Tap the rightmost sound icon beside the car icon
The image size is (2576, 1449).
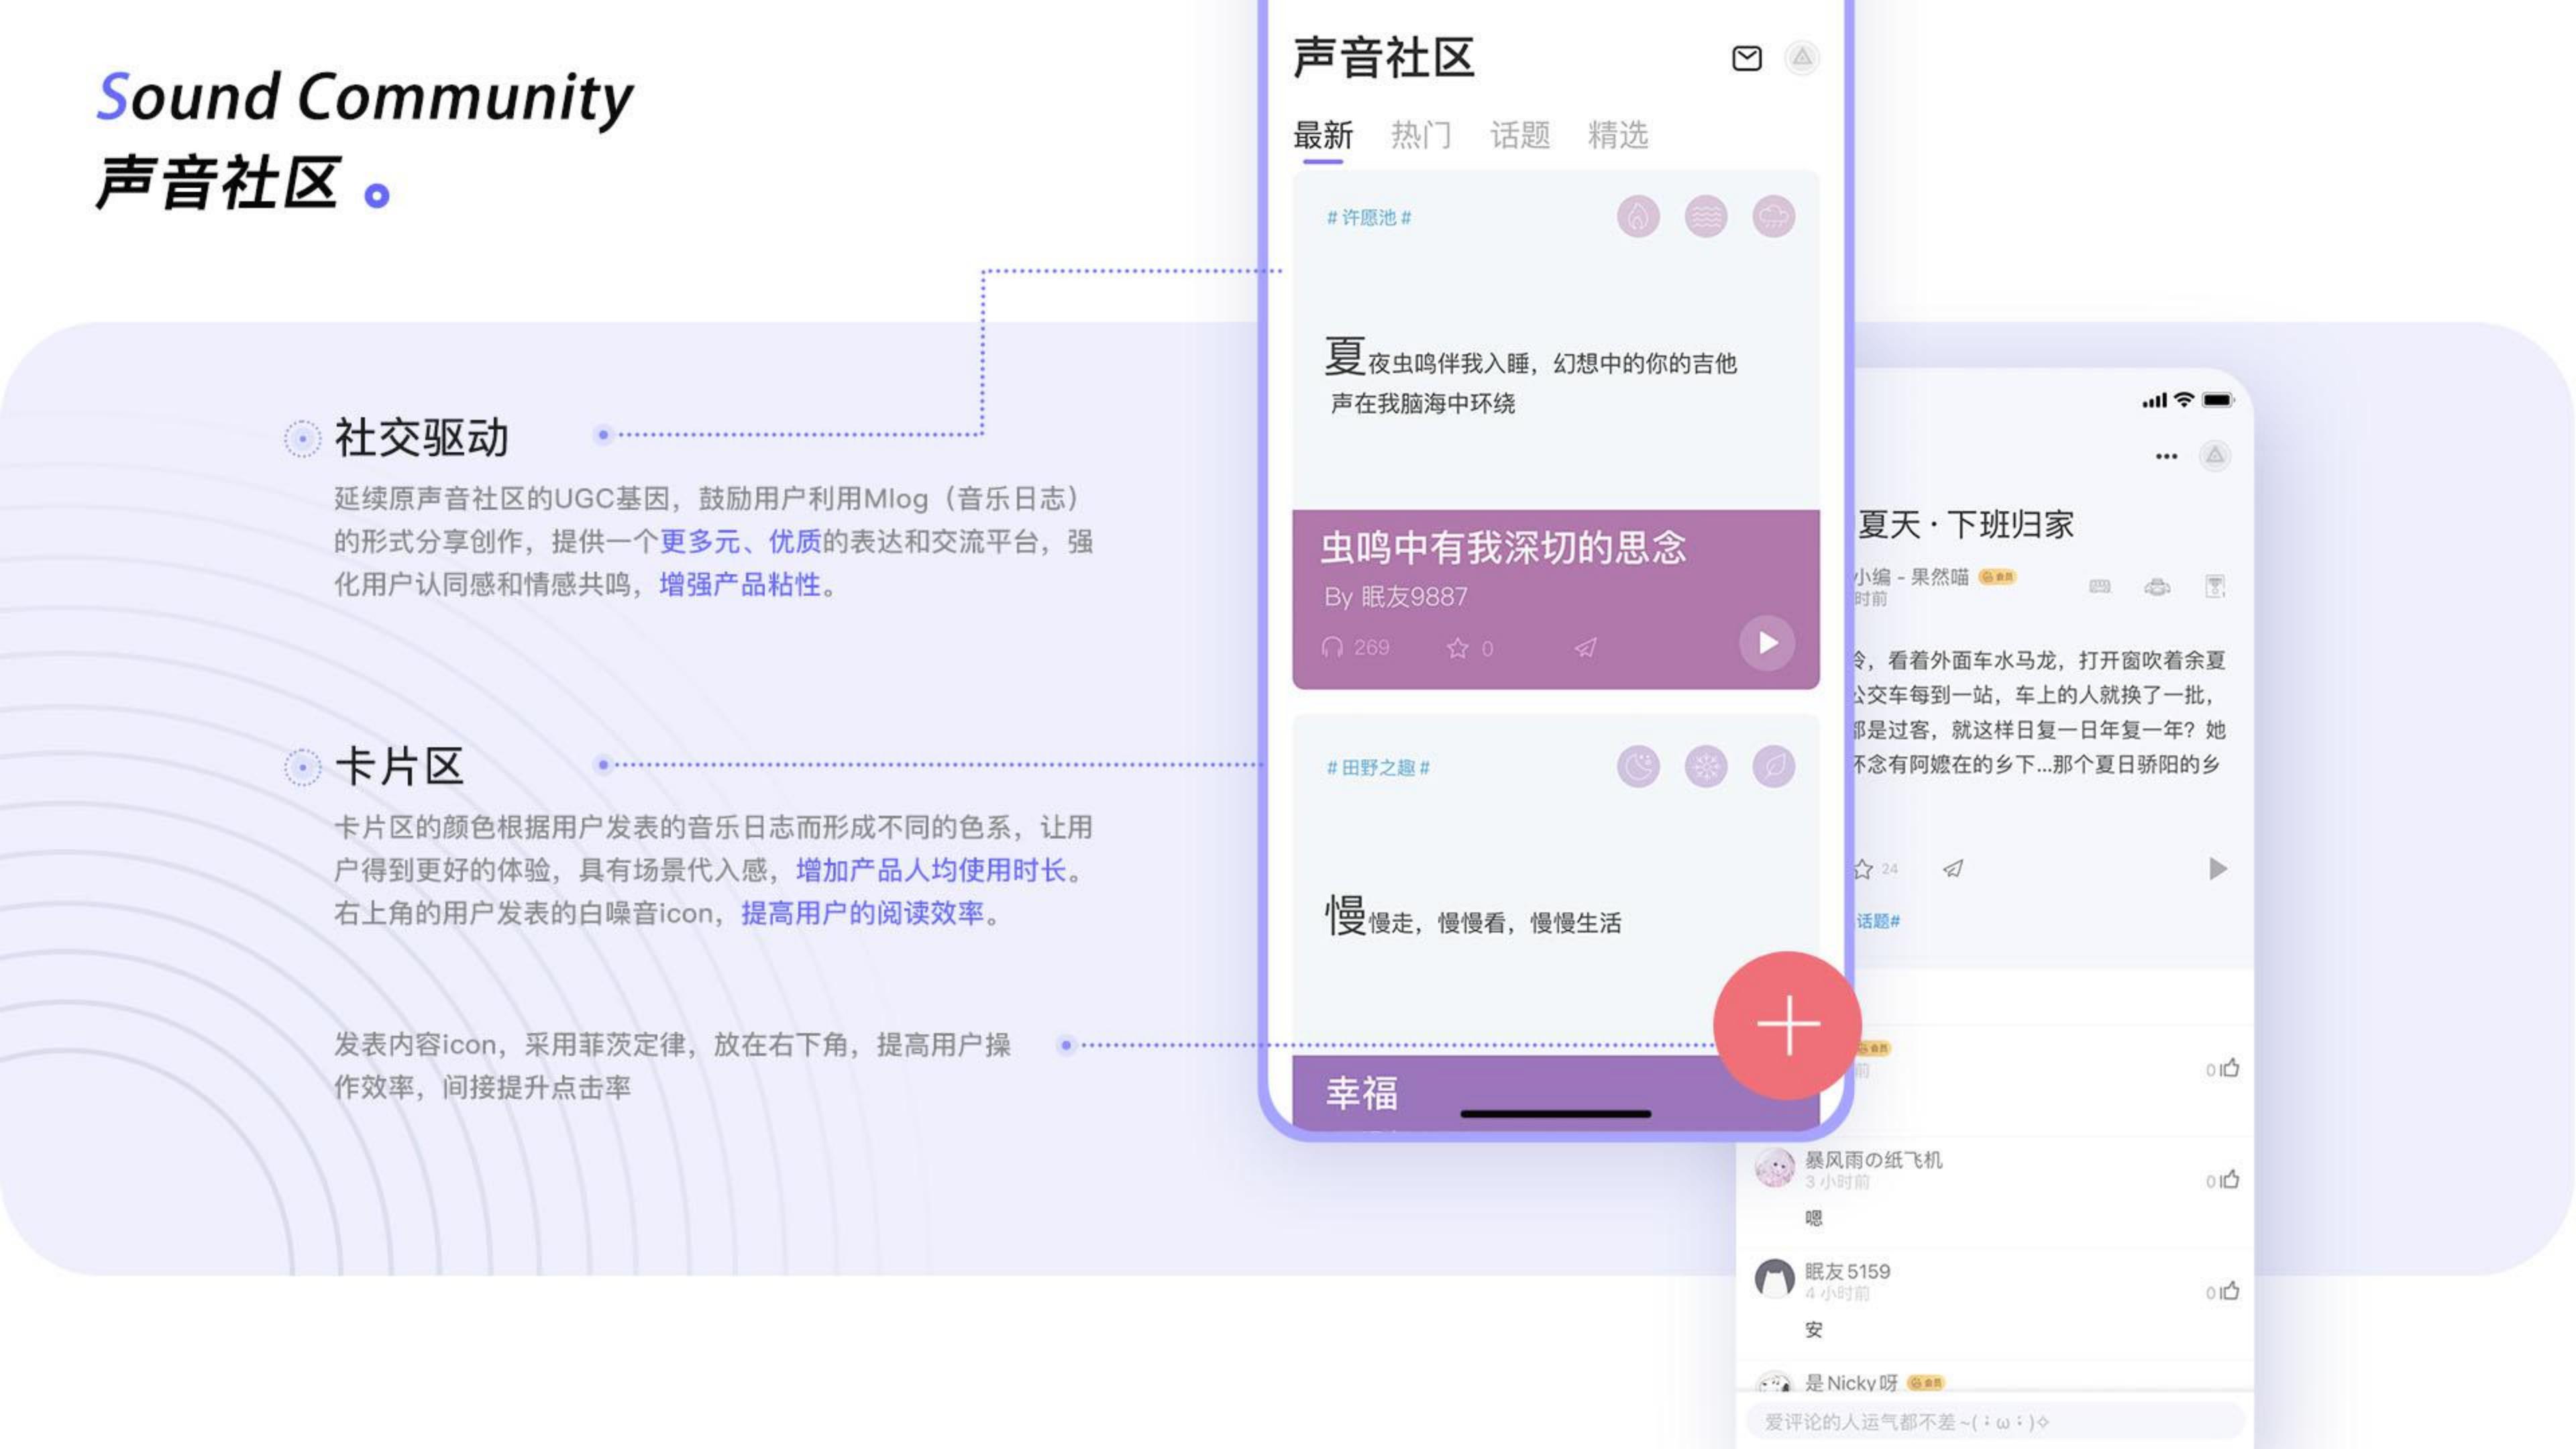coord(2215,586)
